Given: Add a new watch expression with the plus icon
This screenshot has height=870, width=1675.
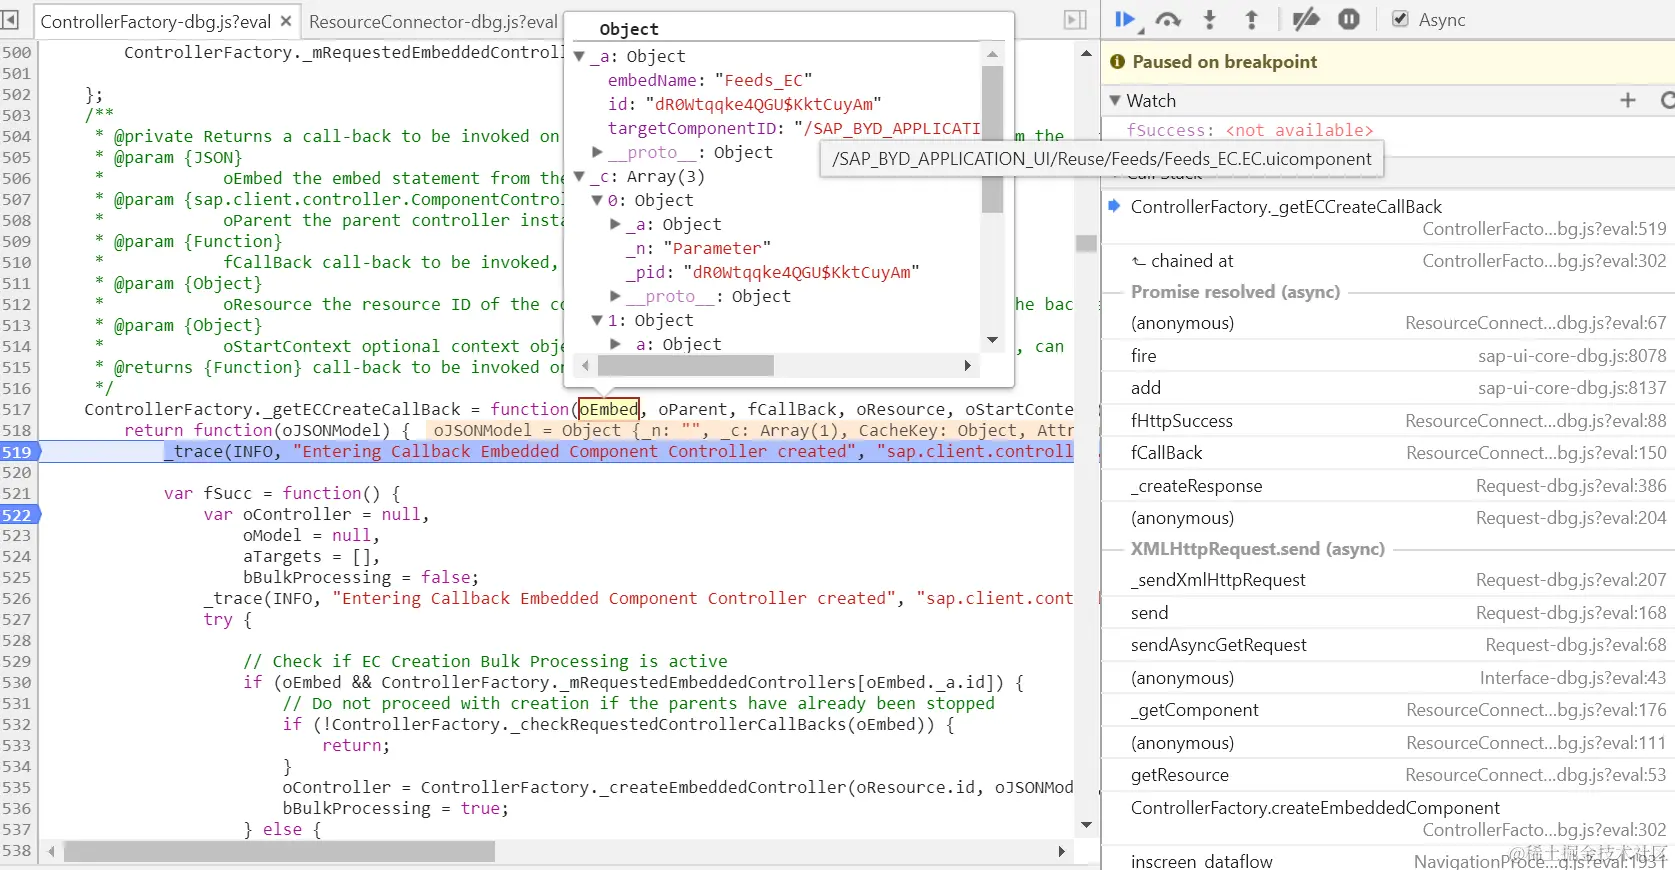Looking at the screenshot, I should click(x=1628, y=100).
